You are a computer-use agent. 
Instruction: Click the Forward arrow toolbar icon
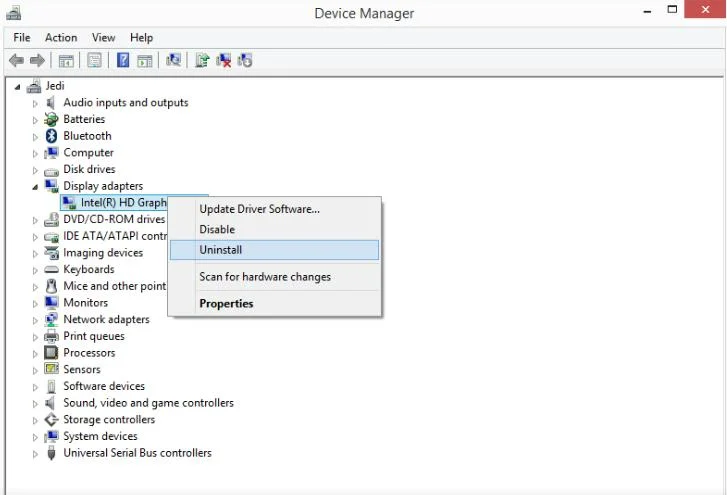pyautogui.click(x=37, y=60)
